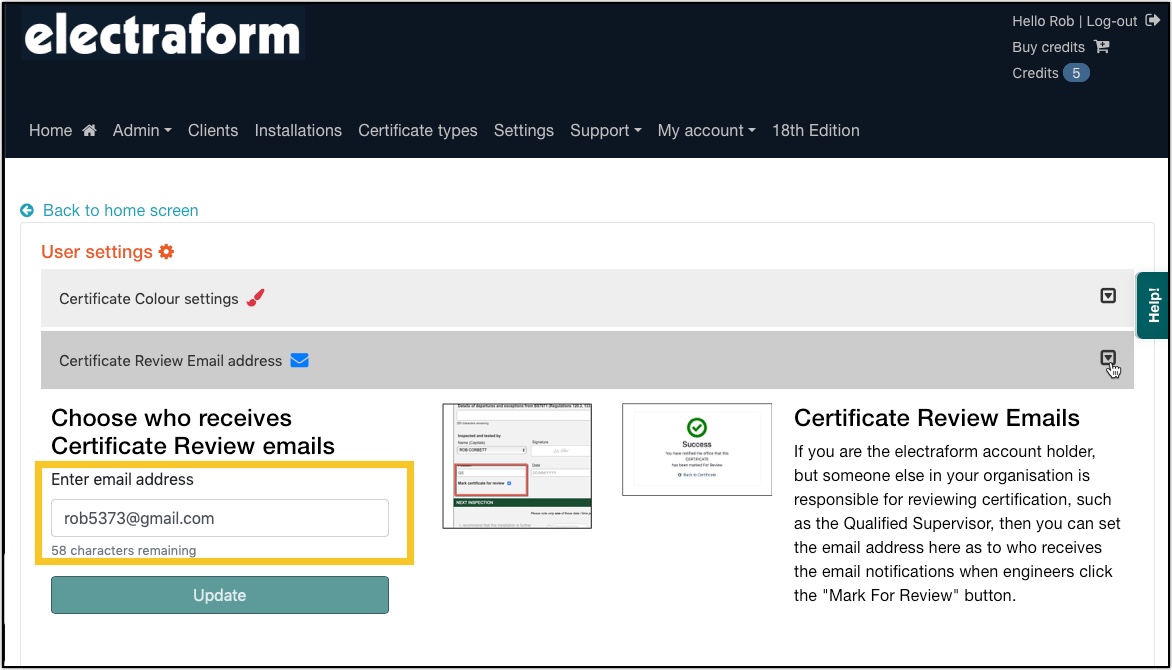Click the 'Enter email address' label
Image resolution: width=1172 pixels, height=670 pixels.
123,479
